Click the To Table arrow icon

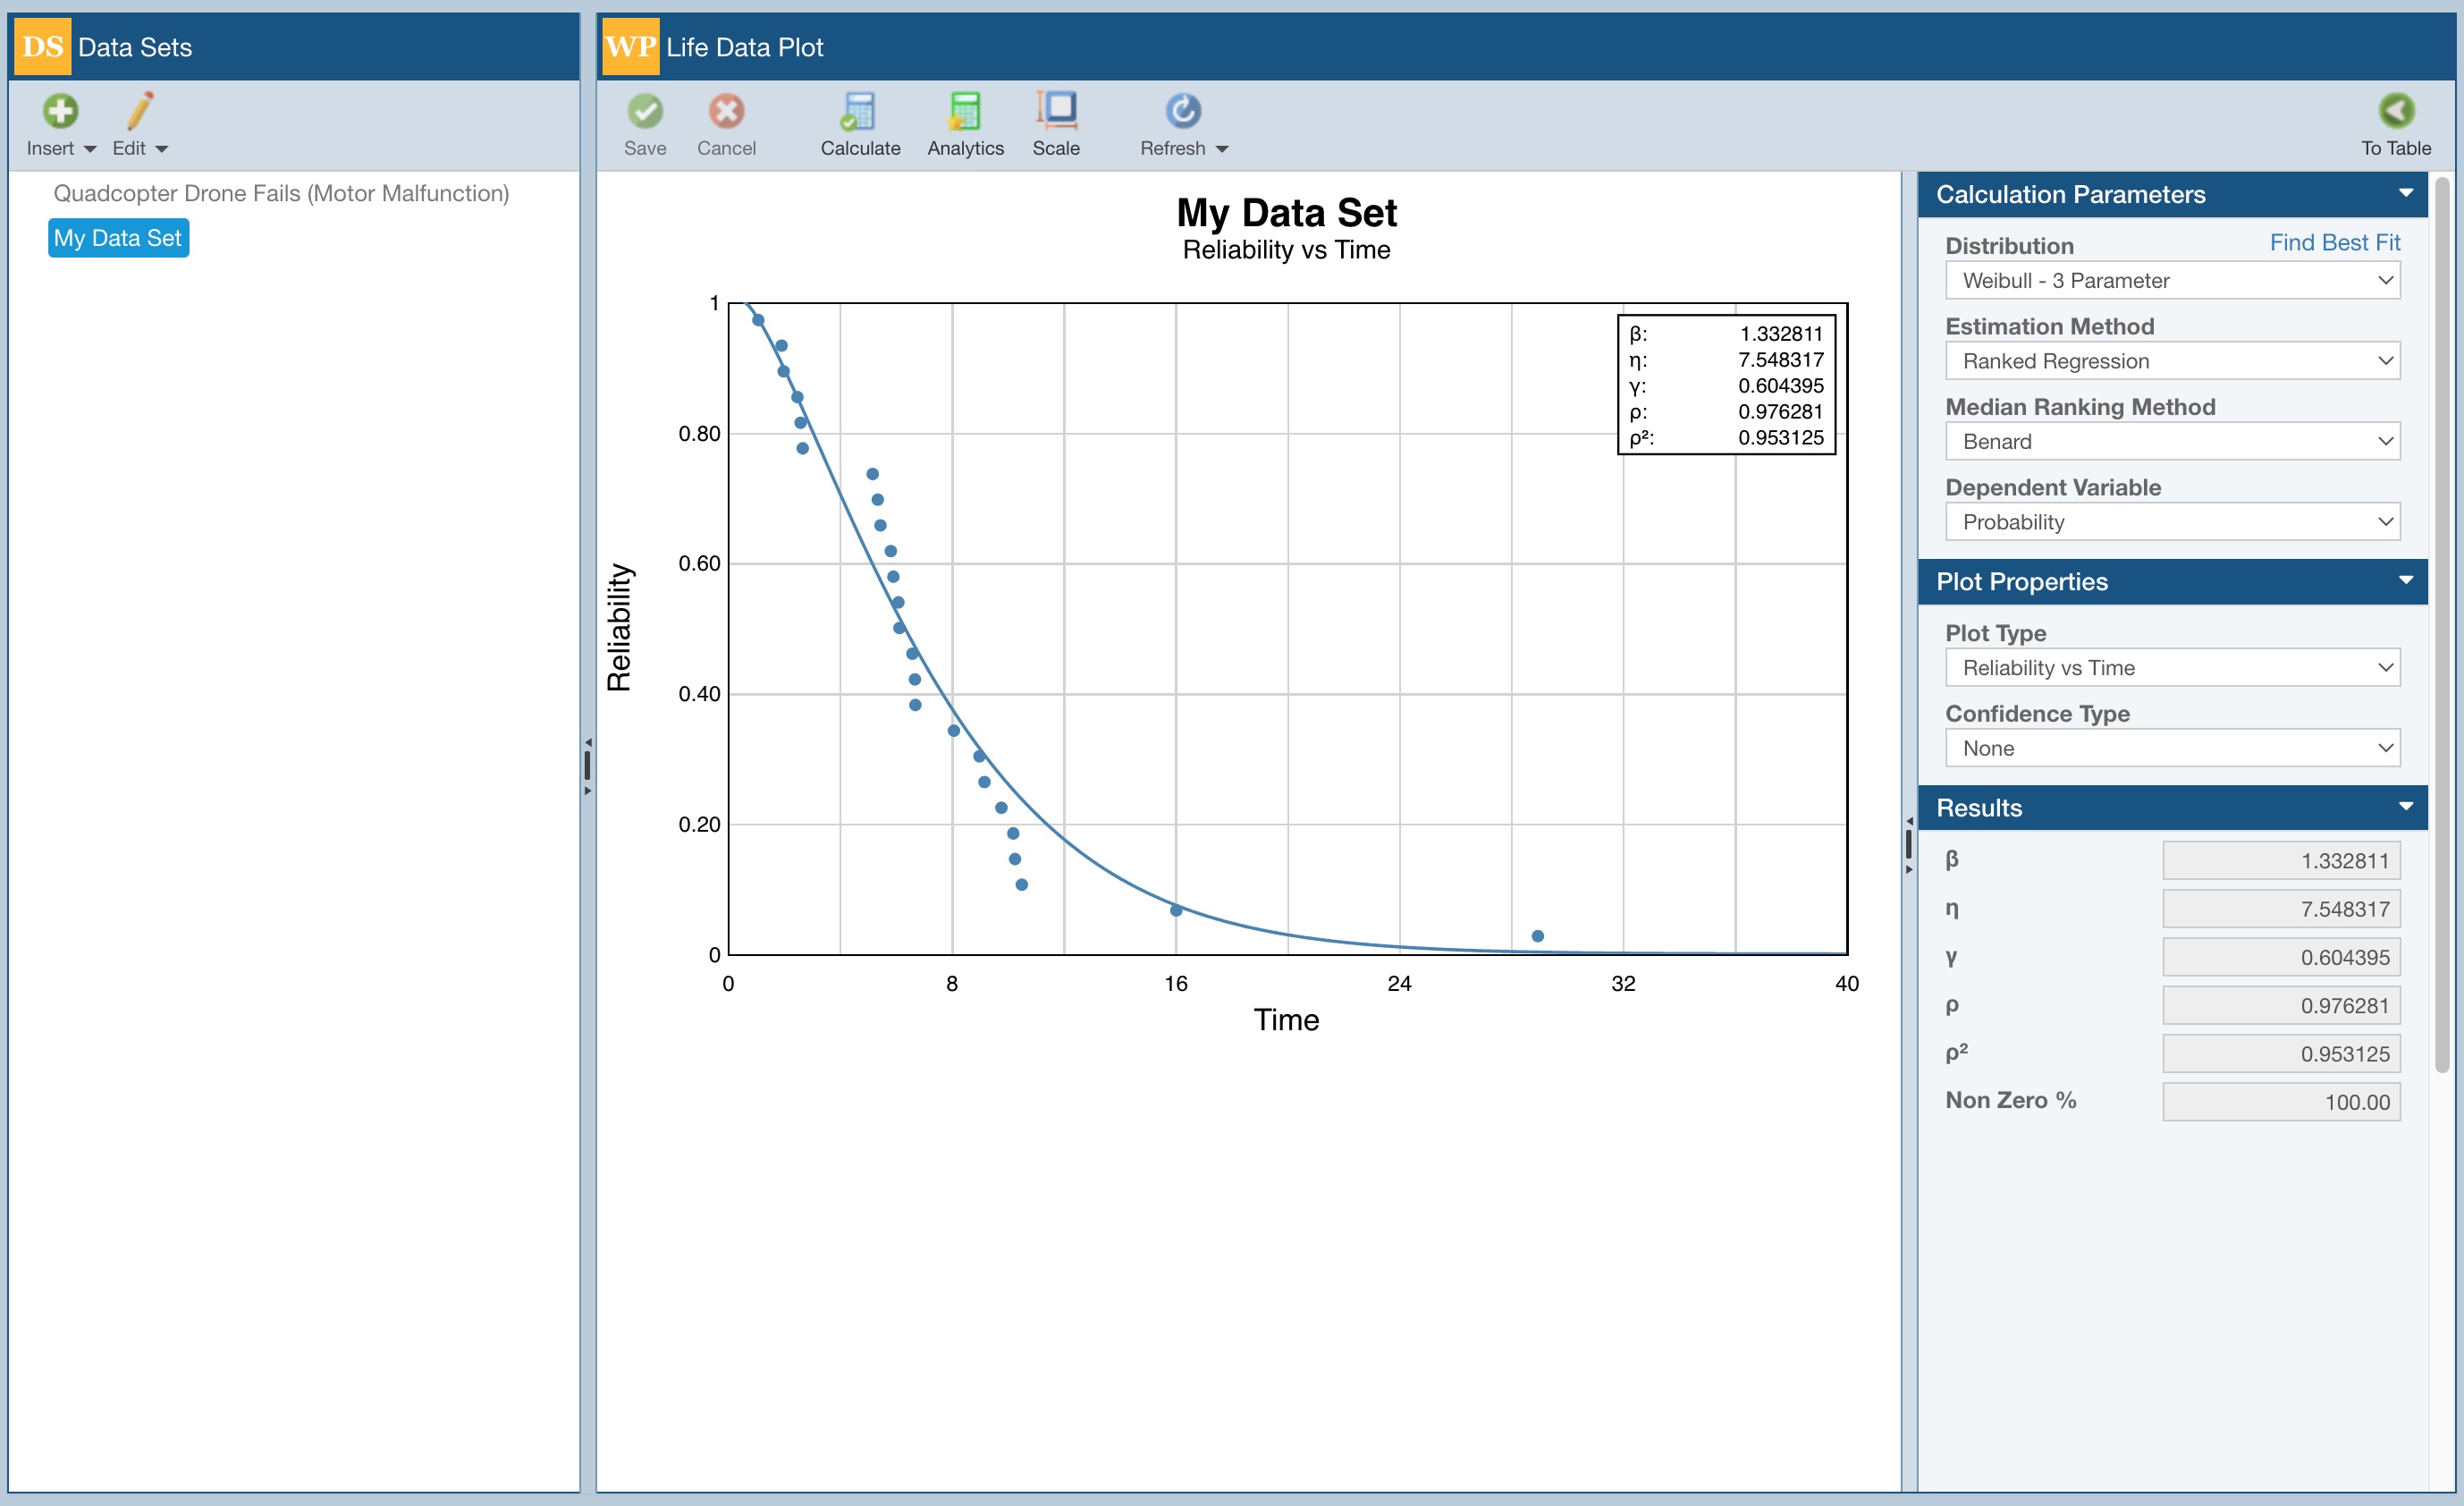(x=2395, y=111)
